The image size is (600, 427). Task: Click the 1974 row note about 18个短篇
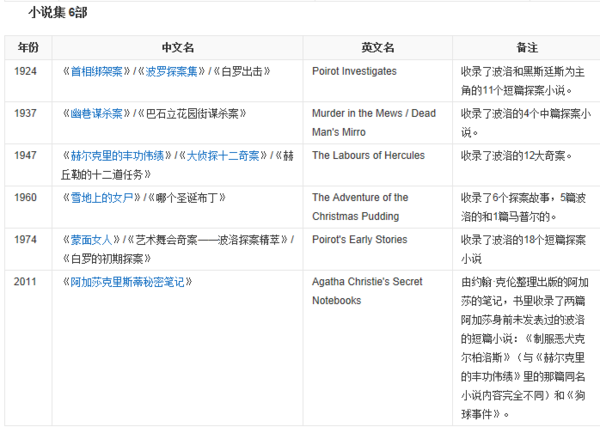click(523, 249)
